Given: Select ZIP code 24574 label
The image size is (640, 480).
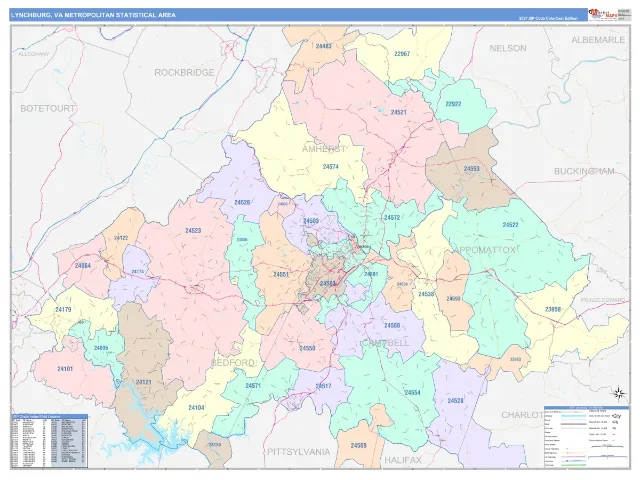Looking at the screenshot, I should coord(331,167).
